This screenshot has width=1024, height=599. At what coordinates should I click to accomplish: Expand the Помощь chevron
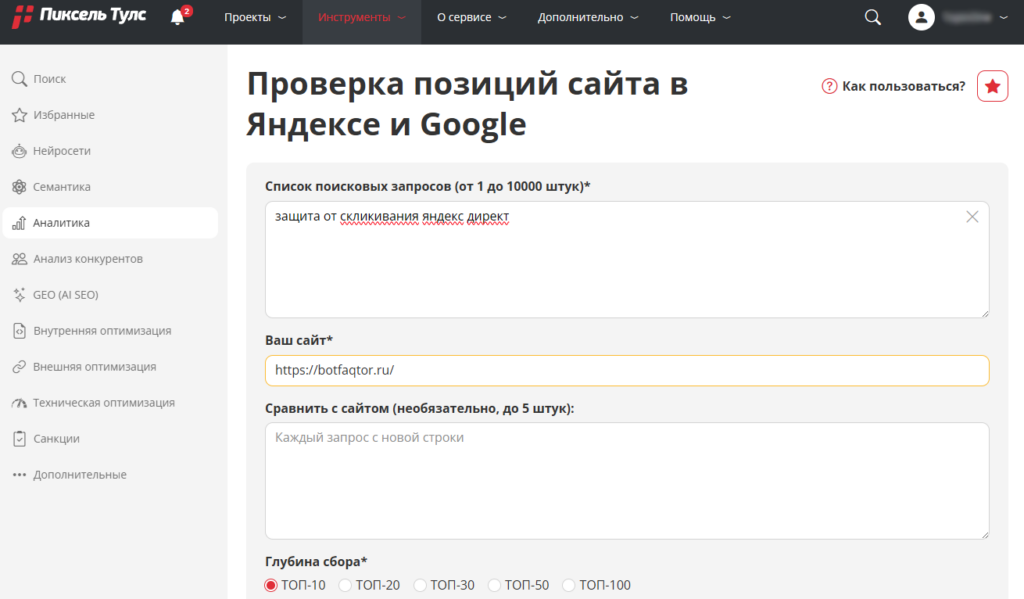[726, 18]
